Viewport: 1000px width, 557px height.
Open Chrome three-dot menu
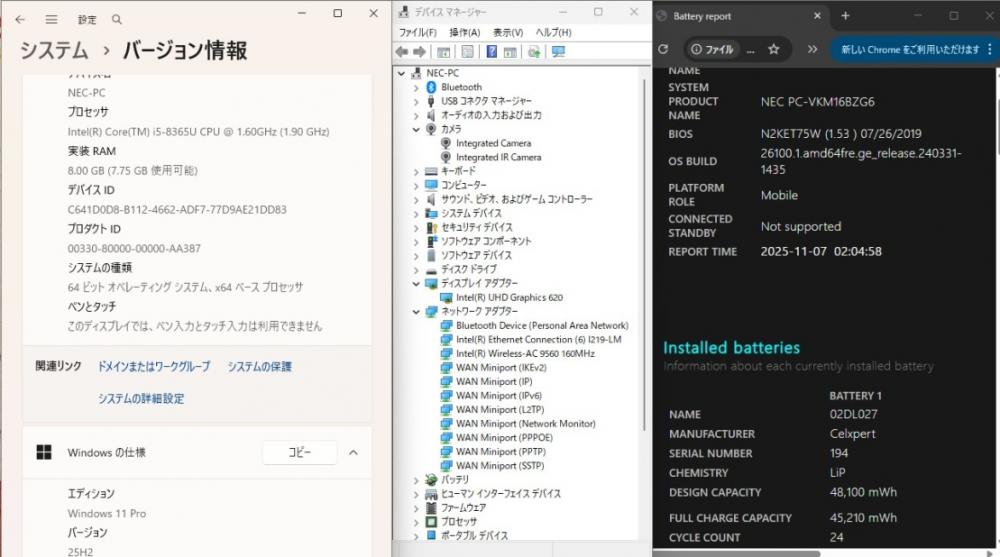click(990, 49)
